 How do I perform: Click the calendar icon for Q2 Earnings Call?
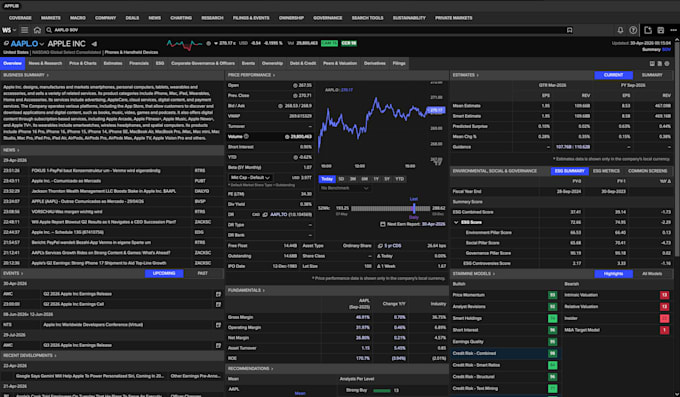pyautogui.click(x=218, y=304)
